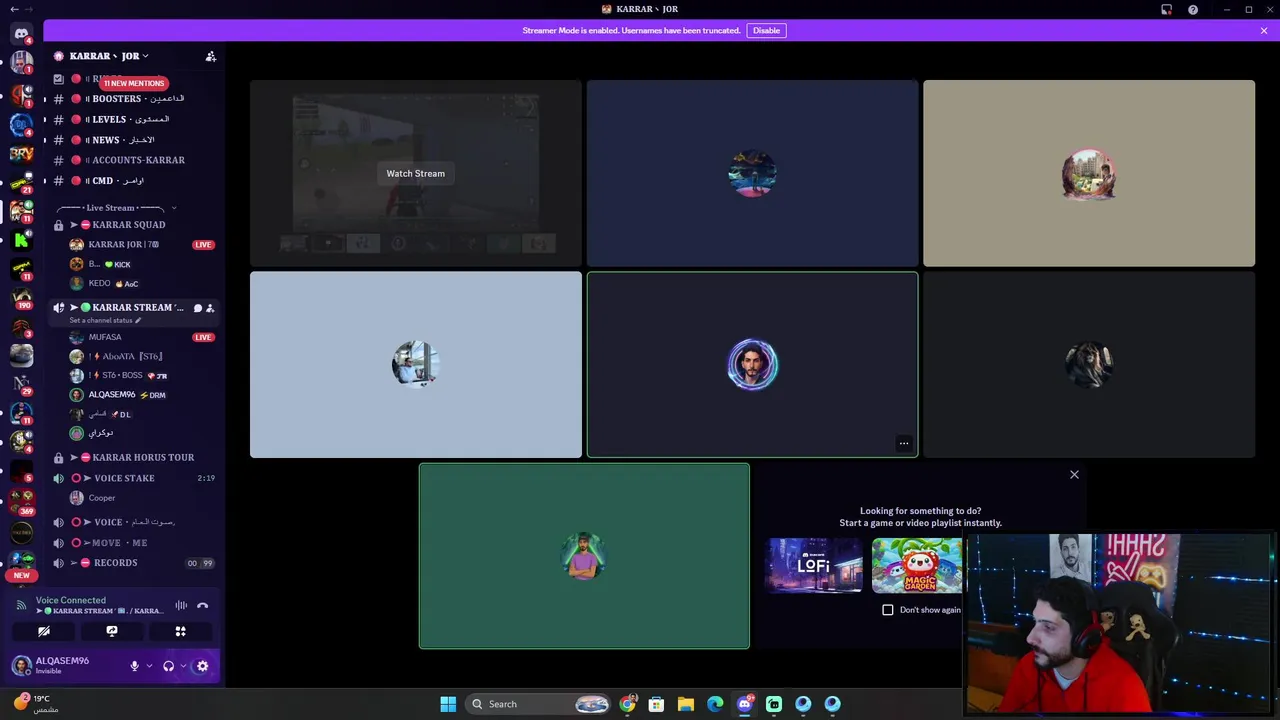1280x720 pixels.
Task: Disable Streamer Mode via banner button
Action: pos(767,30)
